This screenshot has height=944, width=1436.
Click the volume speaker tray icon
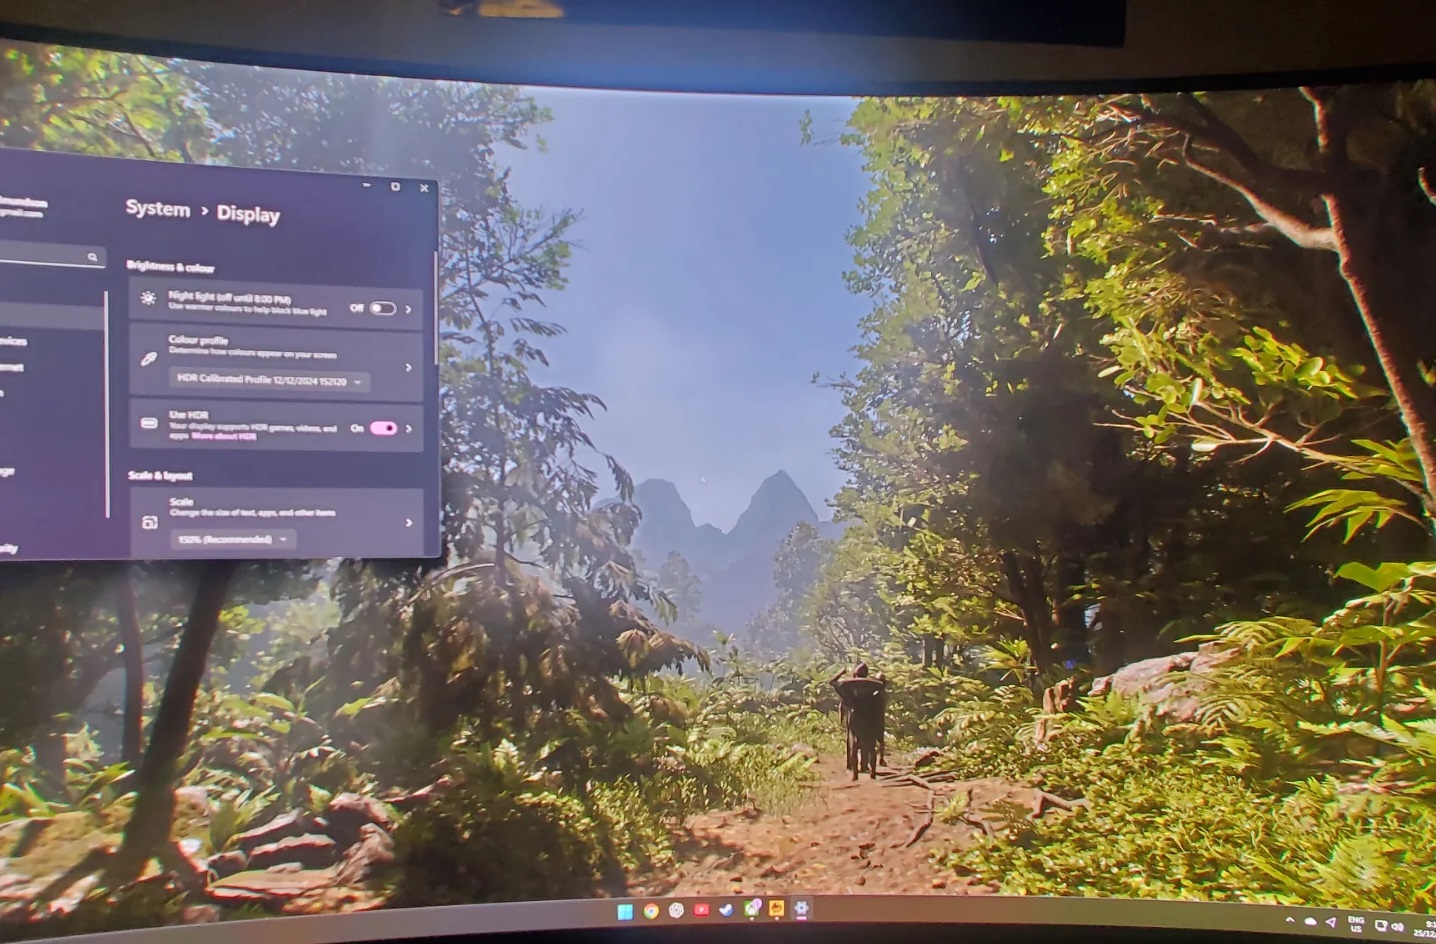click(1398, 926)
